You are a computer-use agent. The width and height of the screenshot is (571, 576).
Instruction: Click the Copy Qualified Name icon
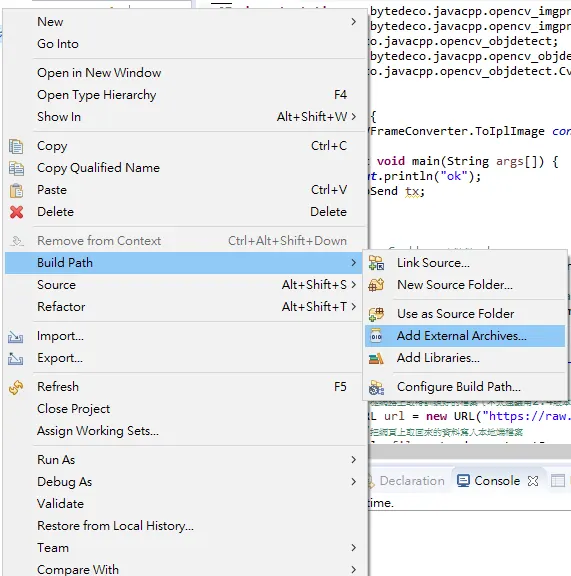[x=16, y=168]
